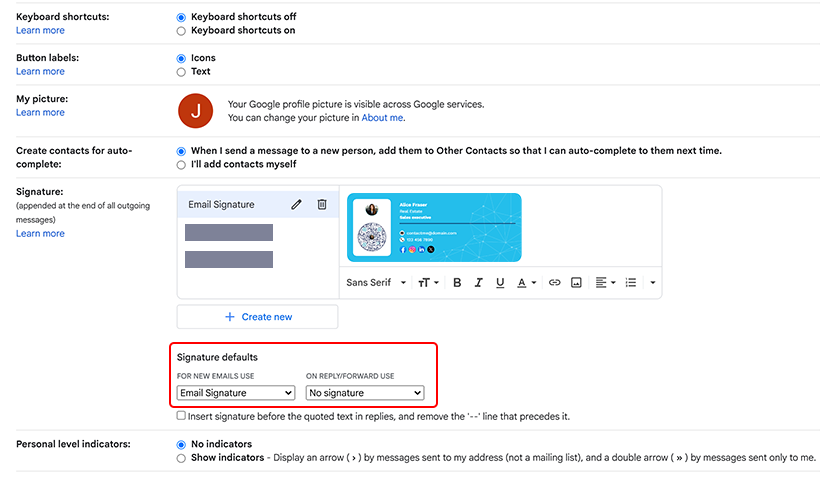The image size is (820, 480).
Task: Delete Email Signature using trash icon
Action: pyautogui.click(x=322, y=204)
